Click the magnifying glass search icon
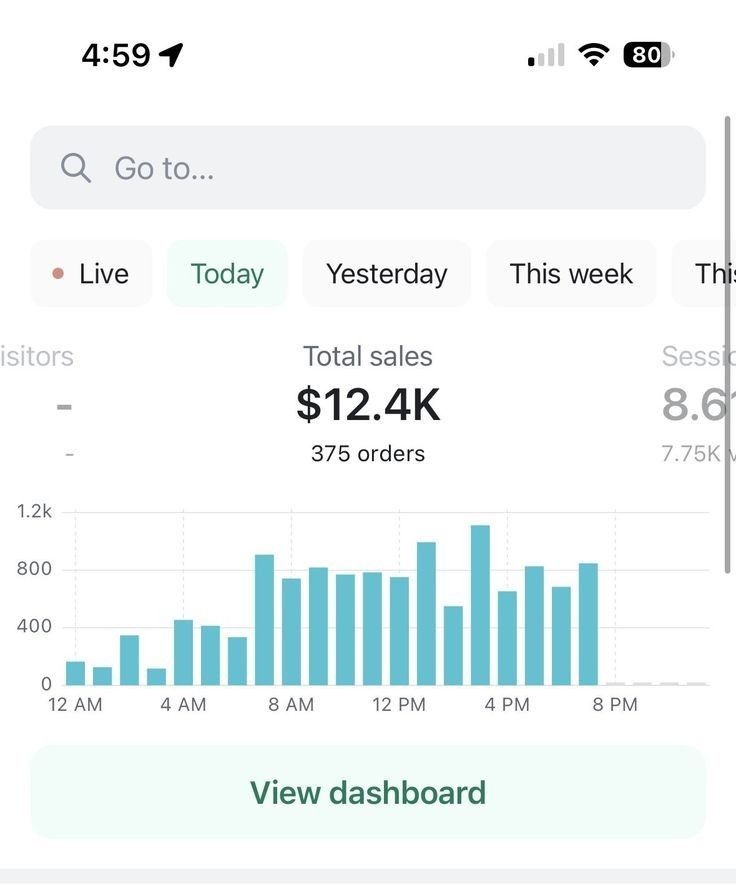The image size is (736, 885). pos(75,167)
